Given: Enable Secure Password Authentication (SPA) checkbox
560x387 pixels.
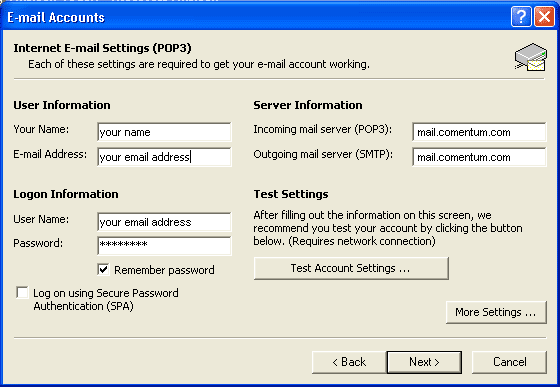Looking at the screenshot, I should [x=22, y=293].
